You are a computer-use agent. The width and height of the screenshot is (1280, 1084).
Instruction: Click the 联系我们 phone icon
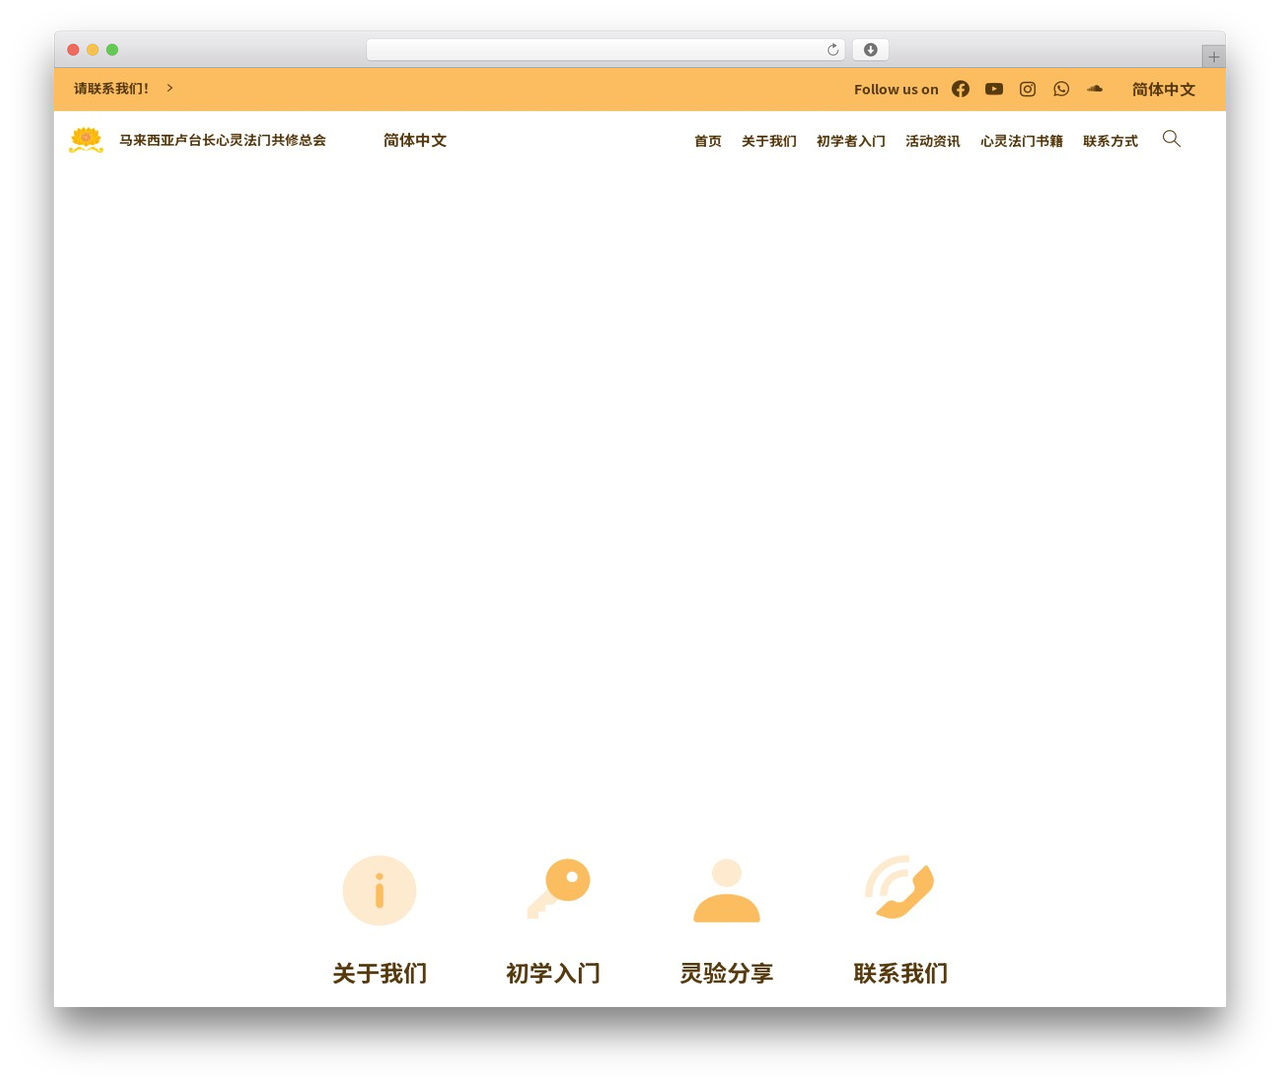coord(900,888)
